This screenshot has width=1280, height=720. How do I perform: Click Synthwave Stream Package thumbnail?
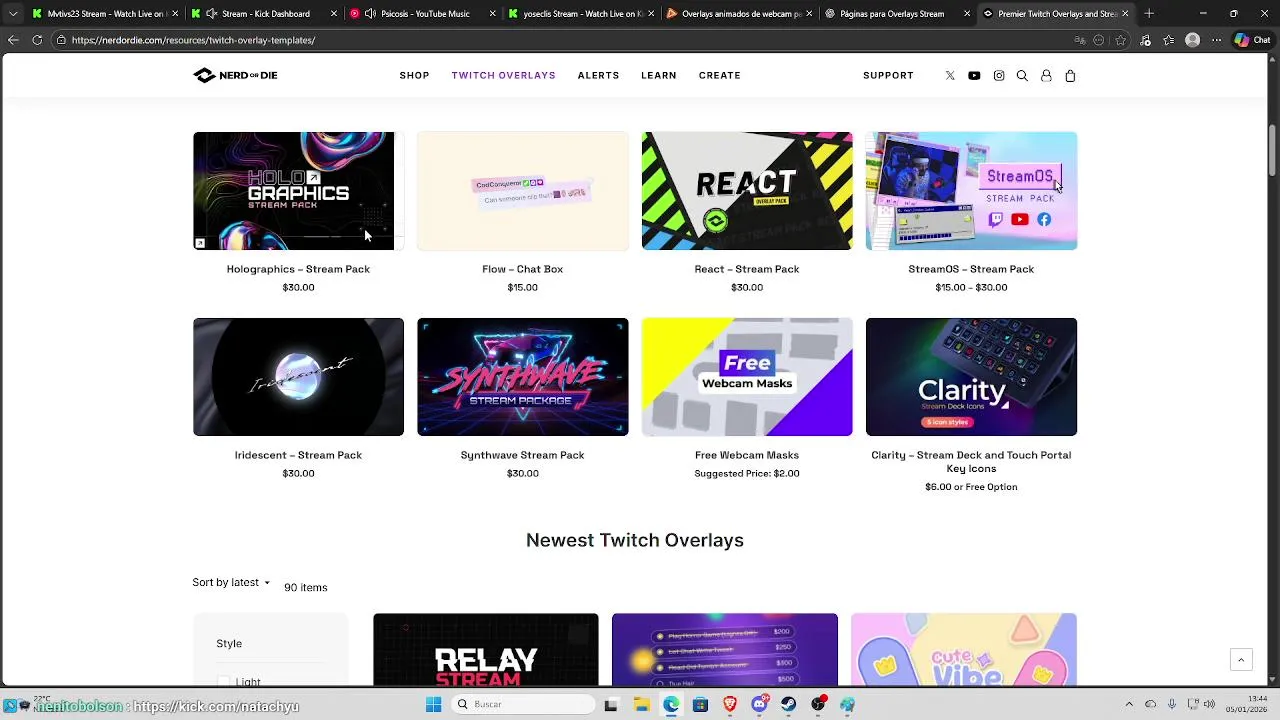(x=522, y=377)
